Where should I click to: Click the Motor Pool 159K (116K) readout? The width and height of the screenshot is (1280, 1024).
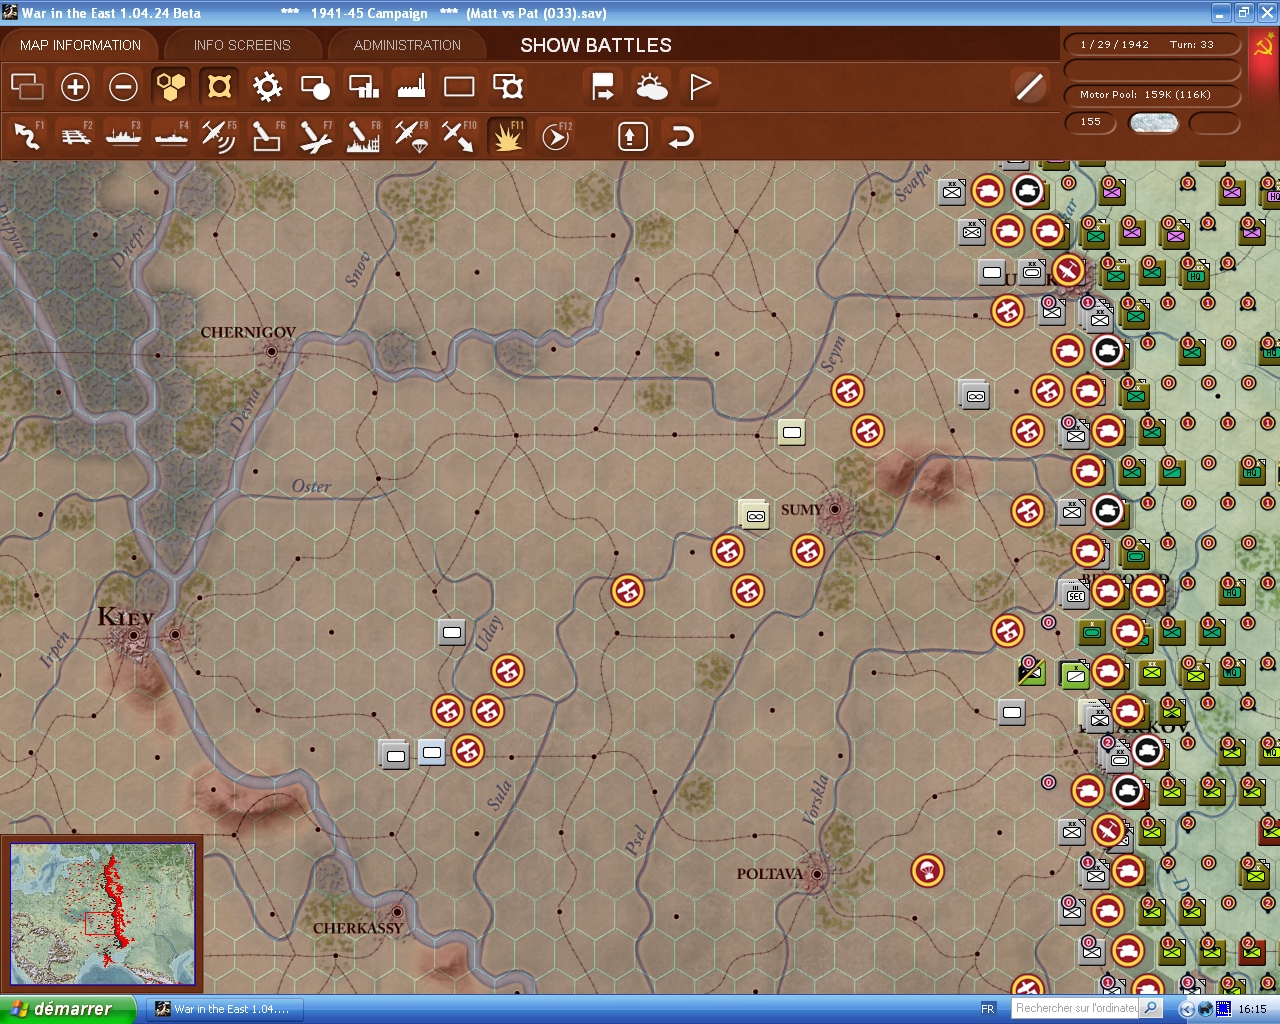pos(1153,95)
